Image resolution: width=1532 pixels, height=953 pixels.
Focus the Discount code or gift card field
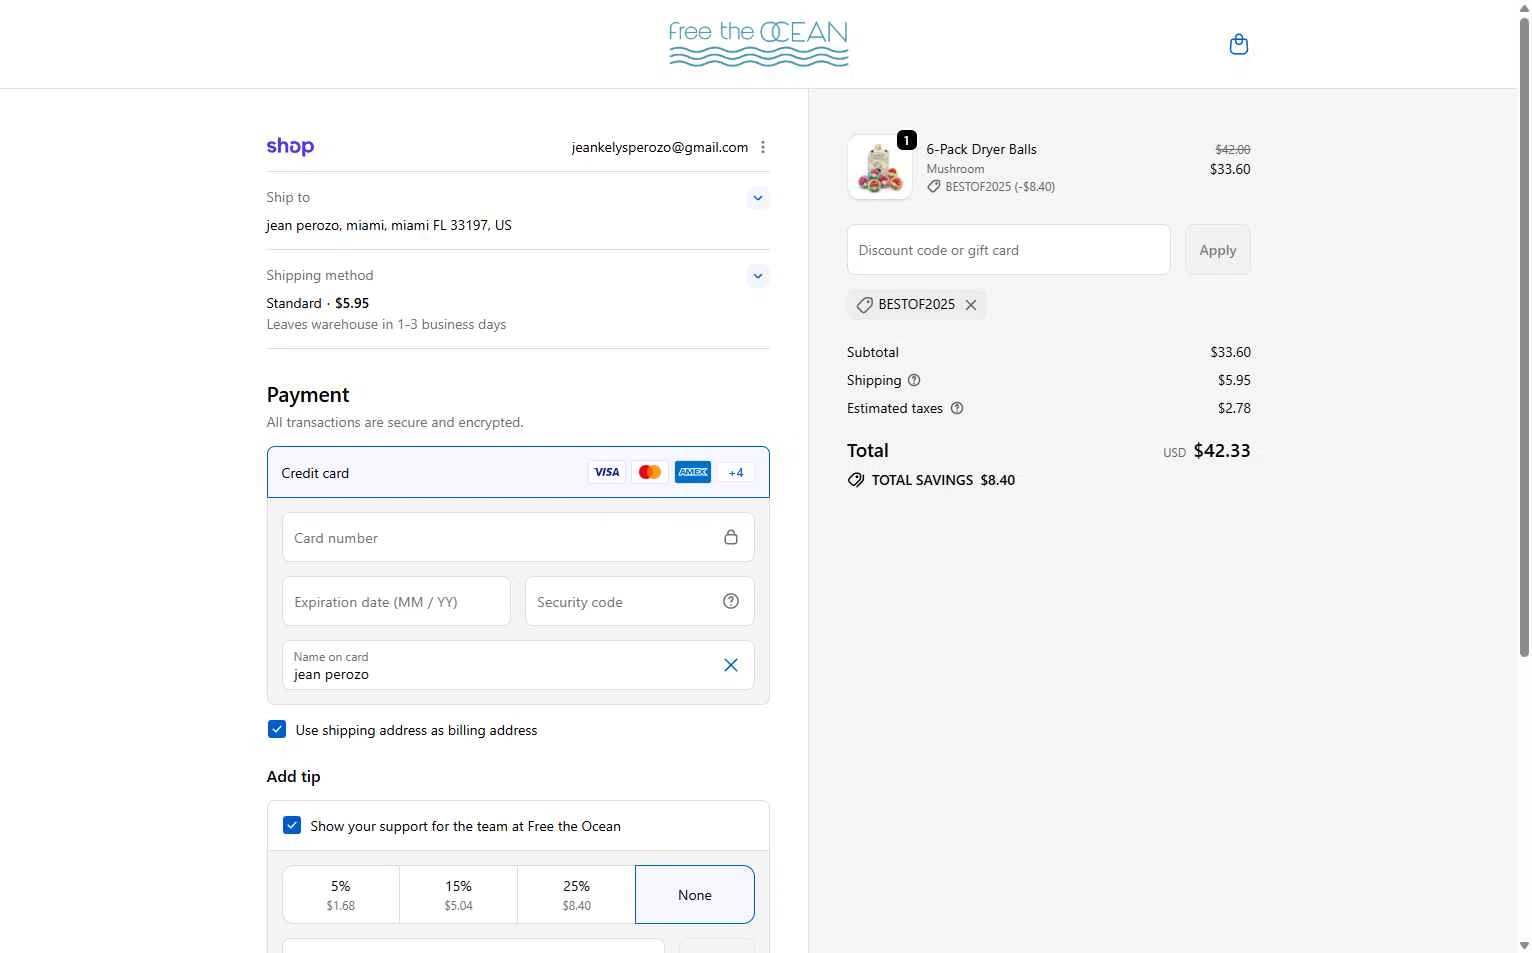pos(1008,250)
